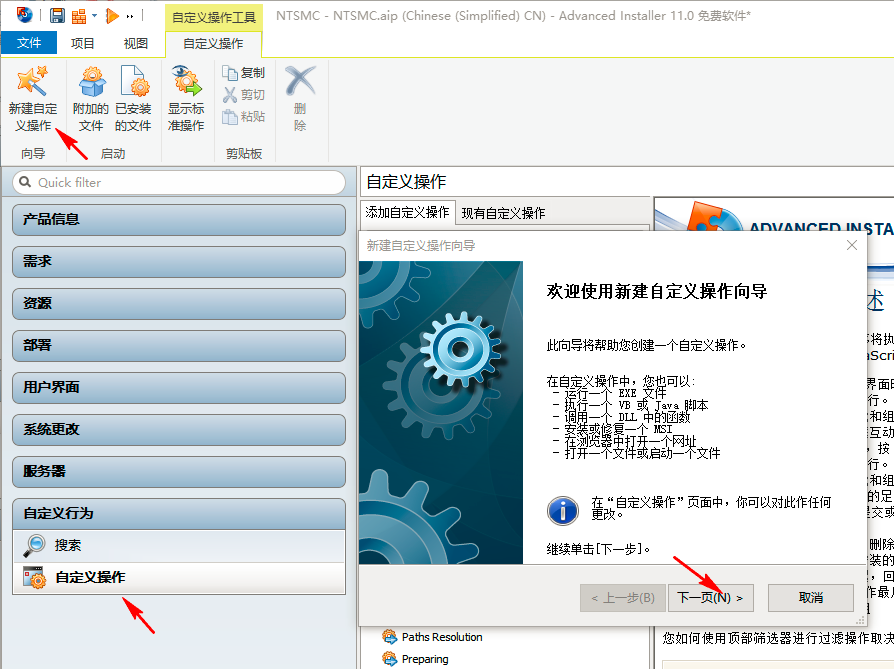Image resolution: width=894 pixels, height=669 pixels.
Task: Click 取消 to dismiss the wizard
Action: point(810,597)
